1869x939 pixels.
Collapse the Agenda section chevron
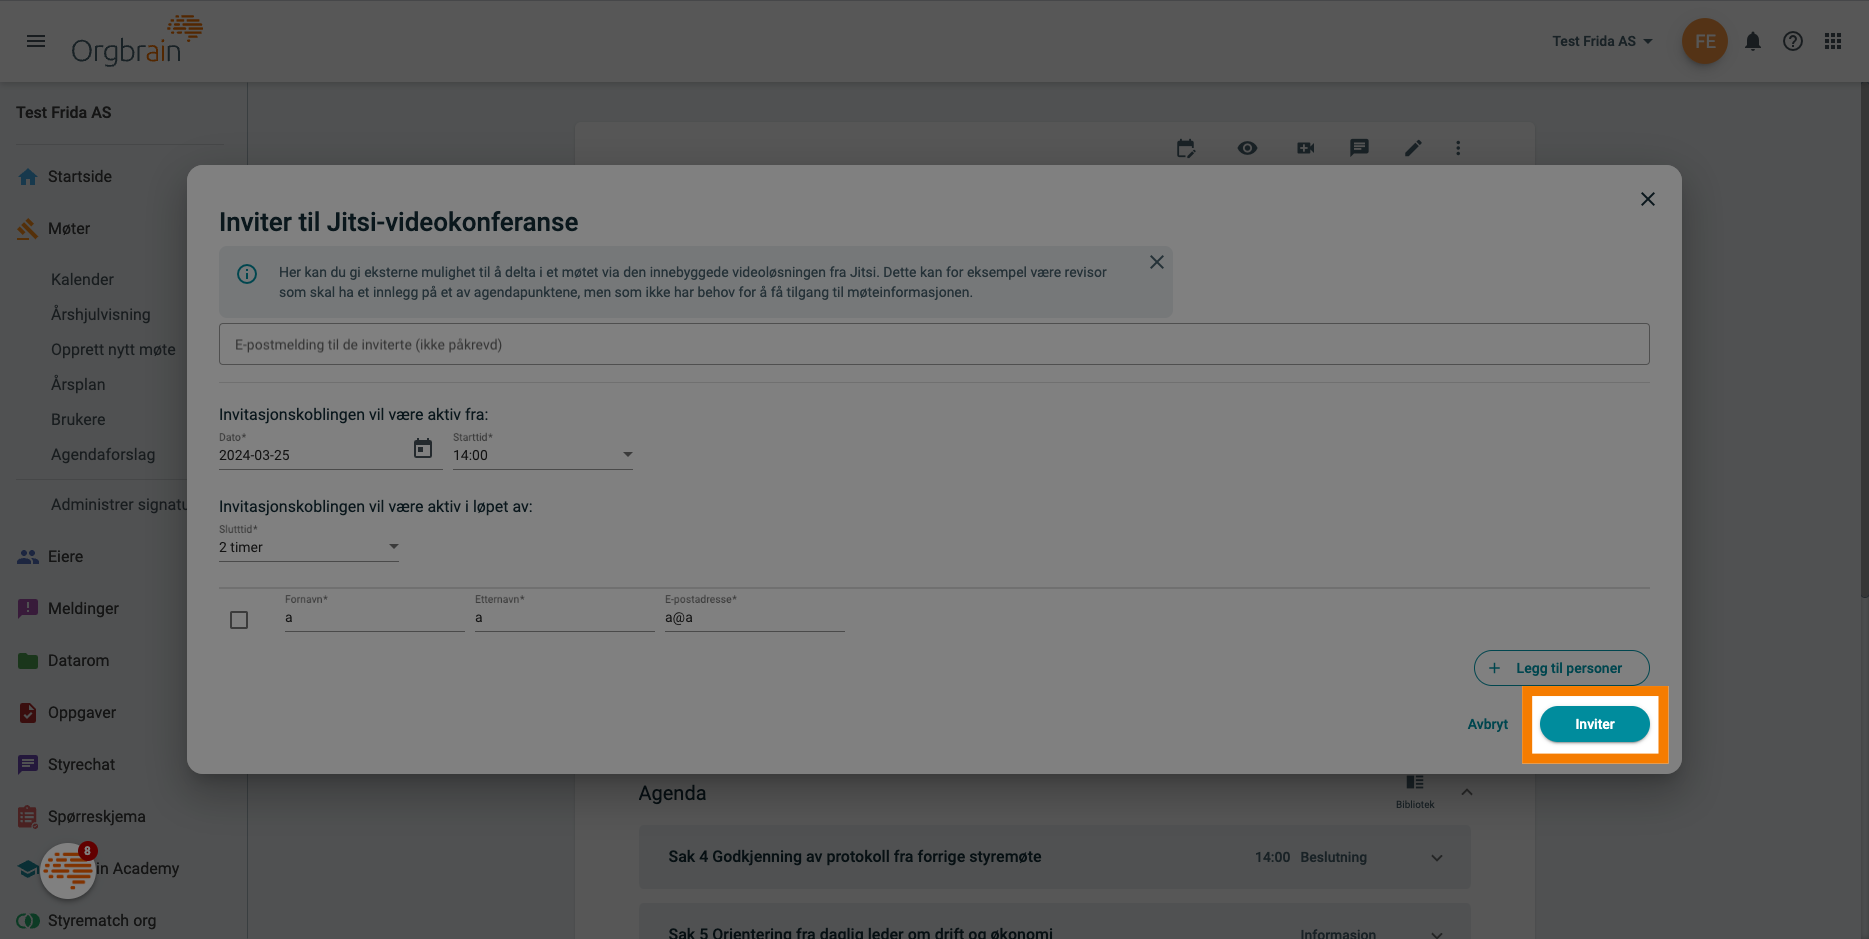[1467, 792]
